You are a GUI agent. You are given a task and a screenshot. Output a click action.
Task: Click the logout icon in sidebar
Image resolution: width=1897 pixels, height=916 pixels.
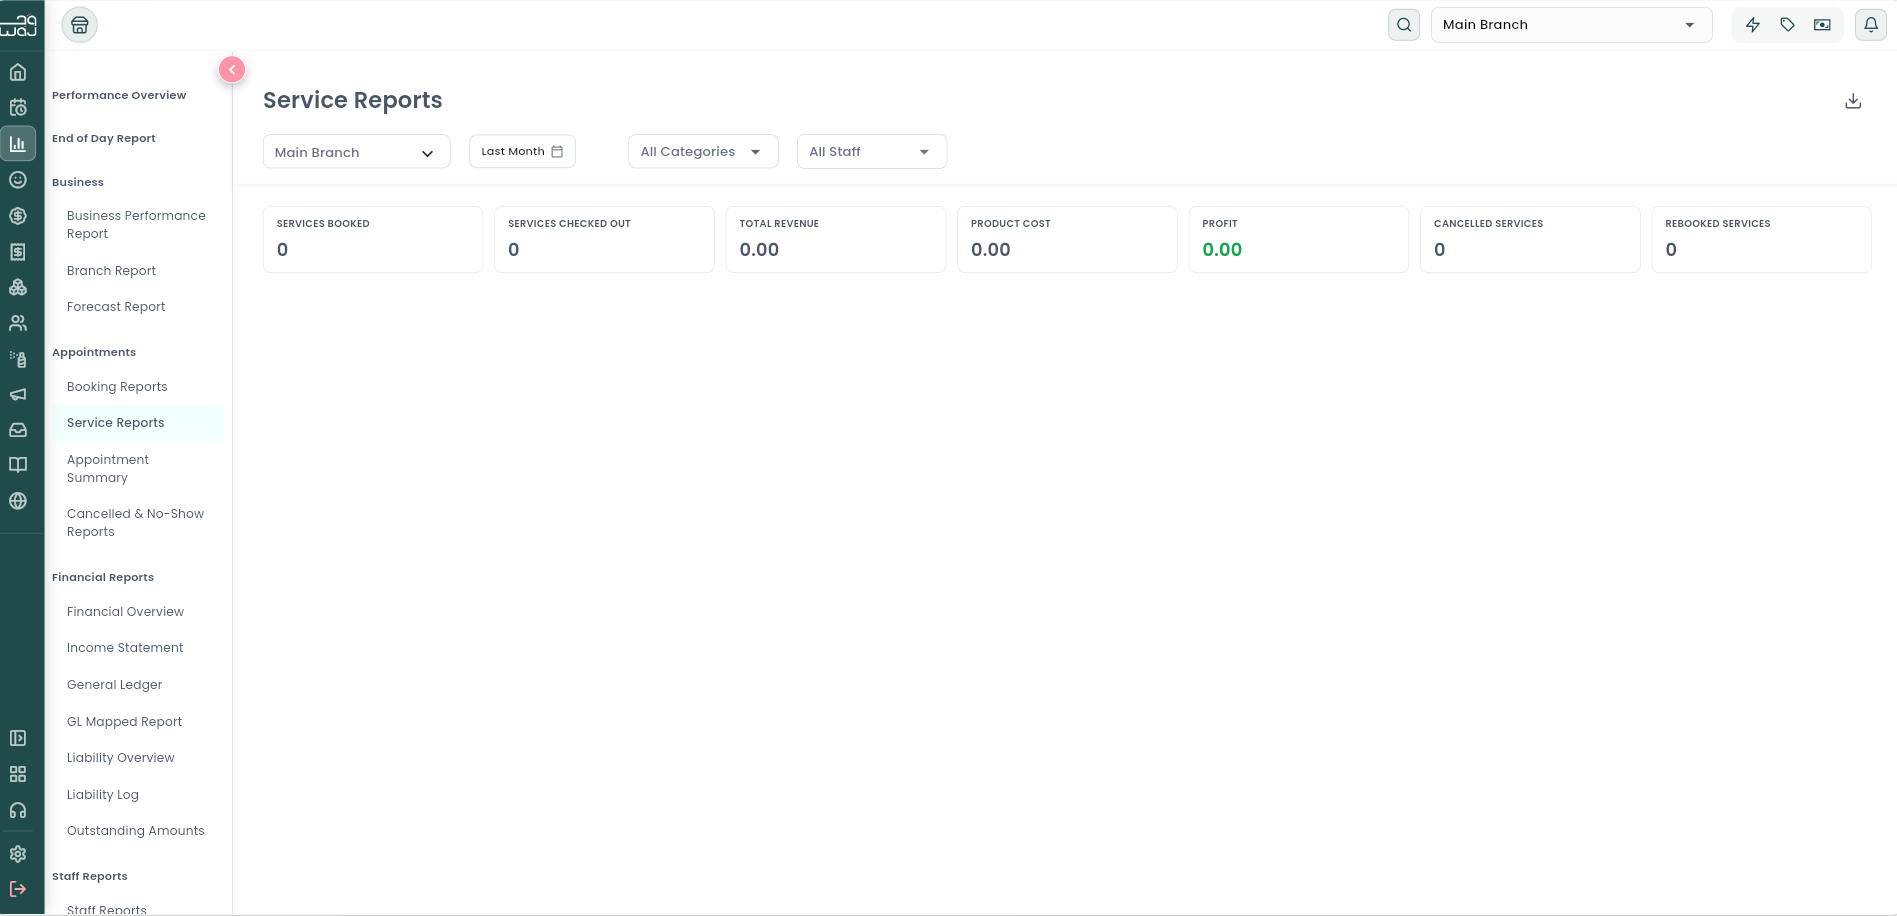(18, 889)
